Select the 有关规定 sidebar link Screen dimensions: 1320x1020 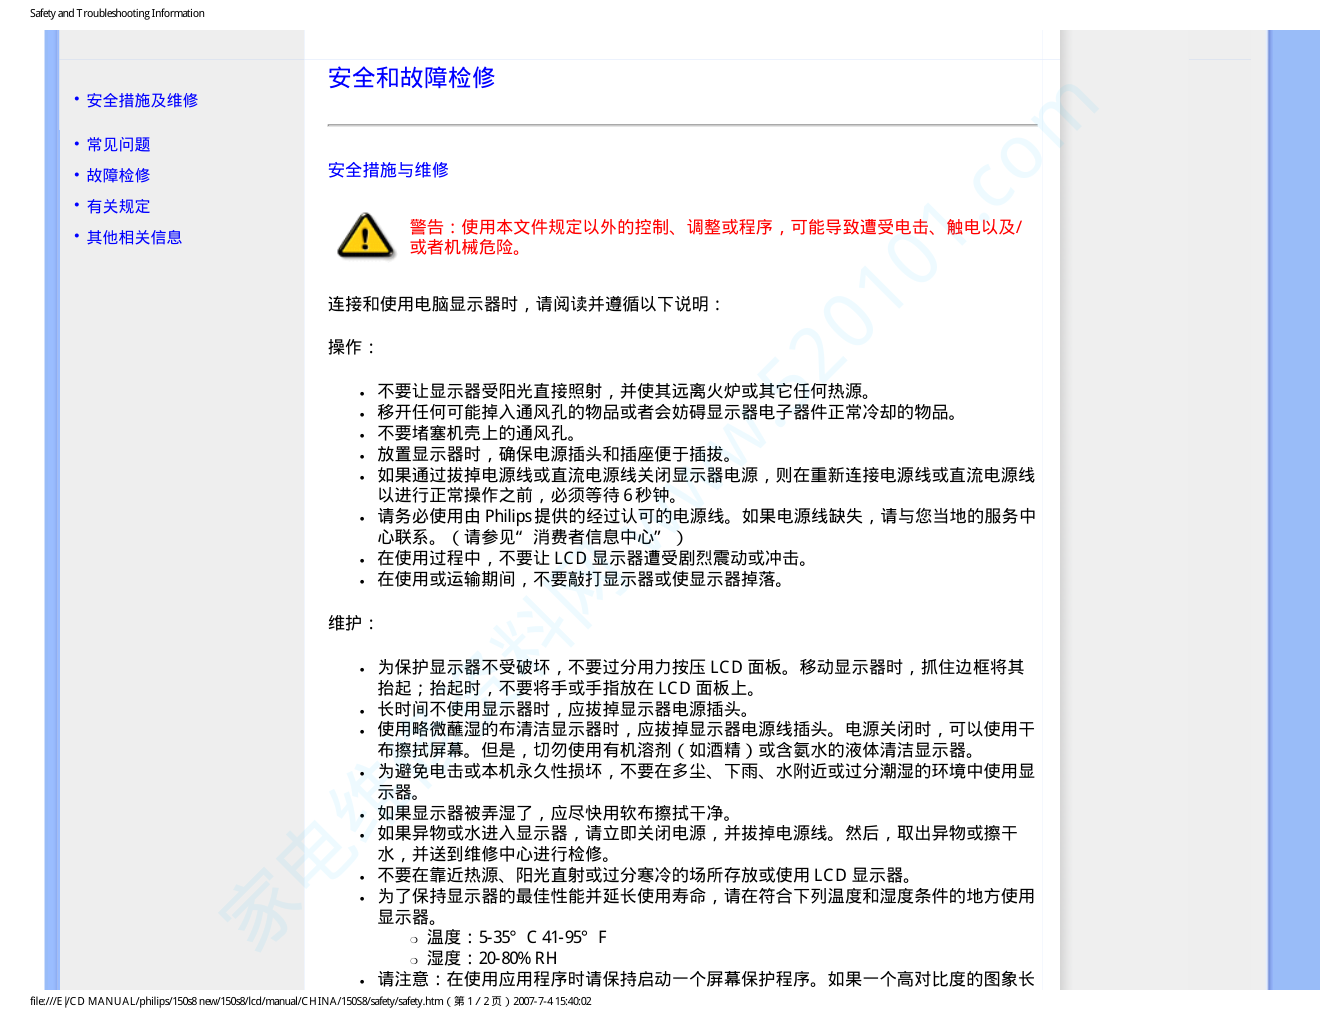118,206
